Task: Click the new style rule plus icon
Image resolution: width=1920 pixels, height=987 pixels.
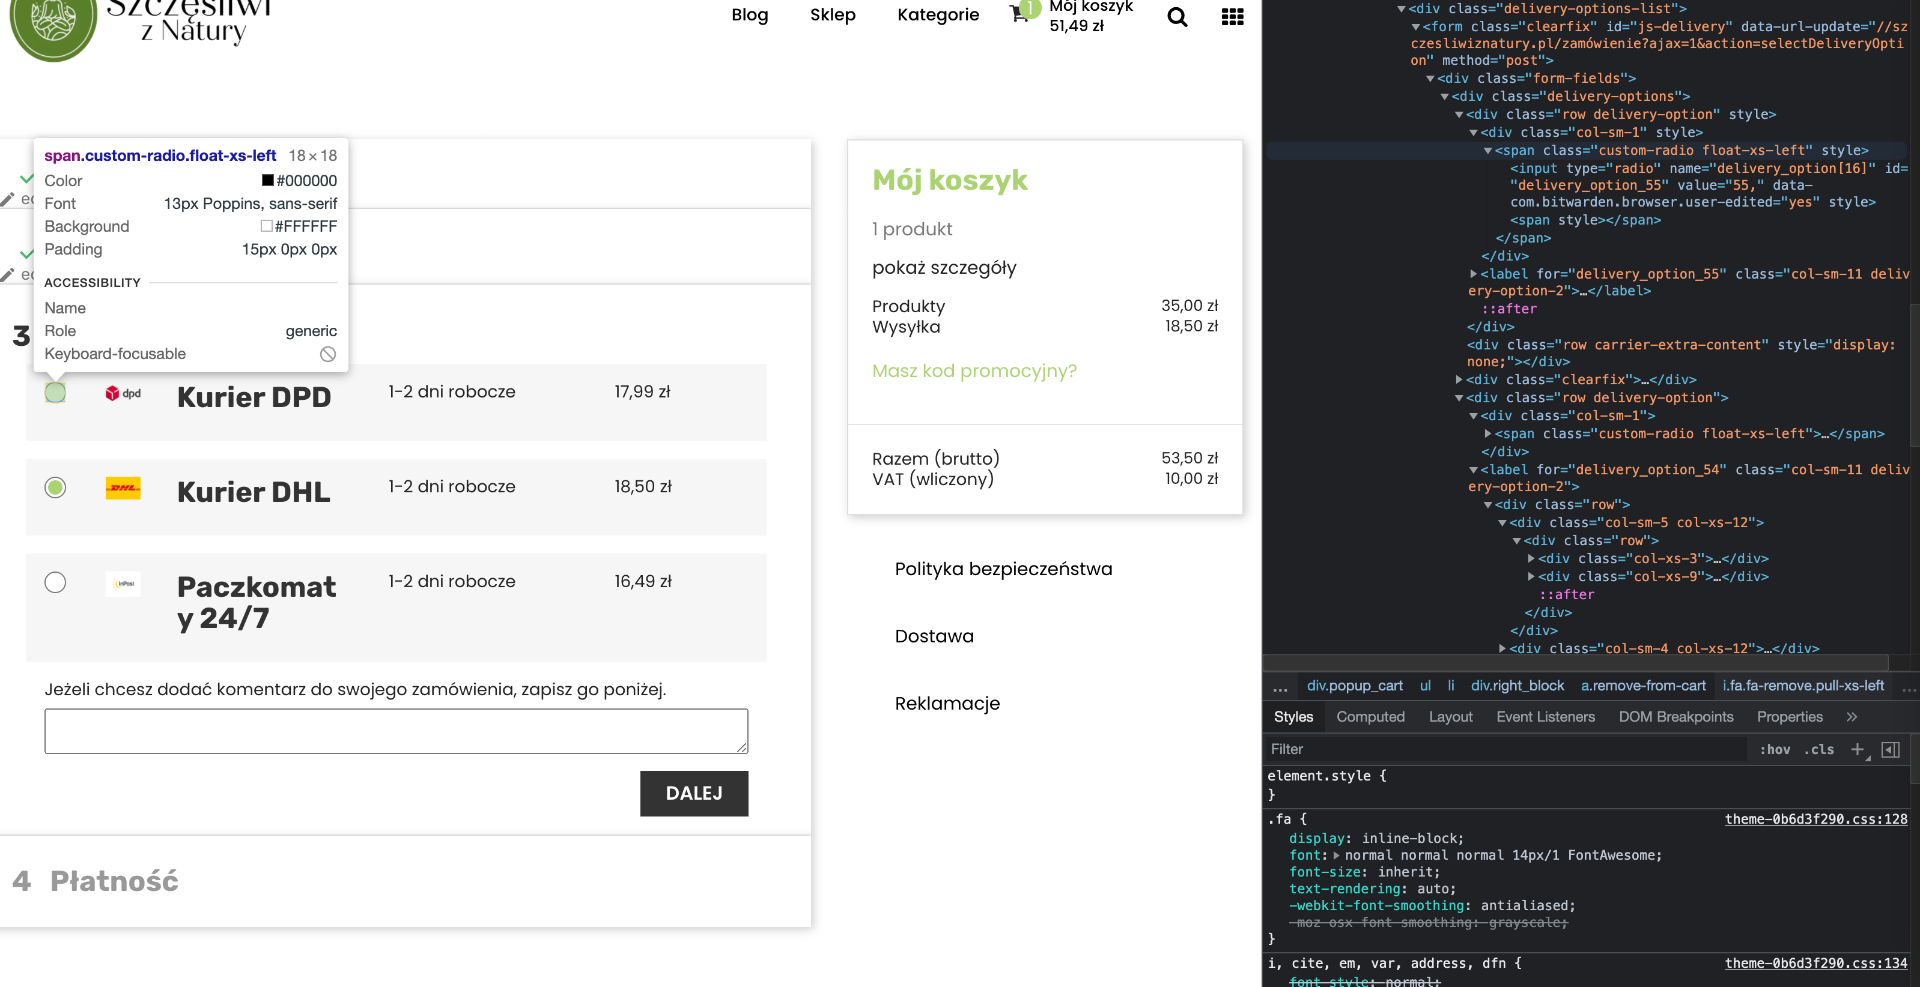Action: (1857, 749)
